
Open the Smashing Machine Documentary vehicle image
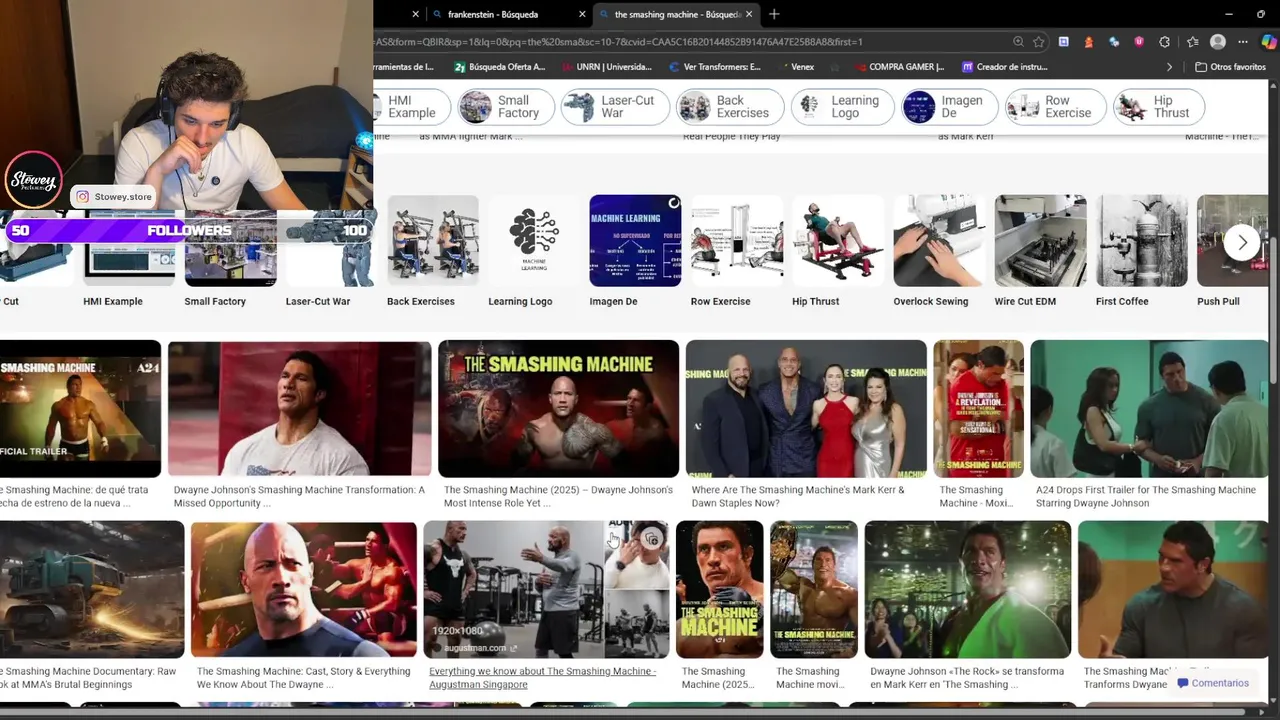92,590
